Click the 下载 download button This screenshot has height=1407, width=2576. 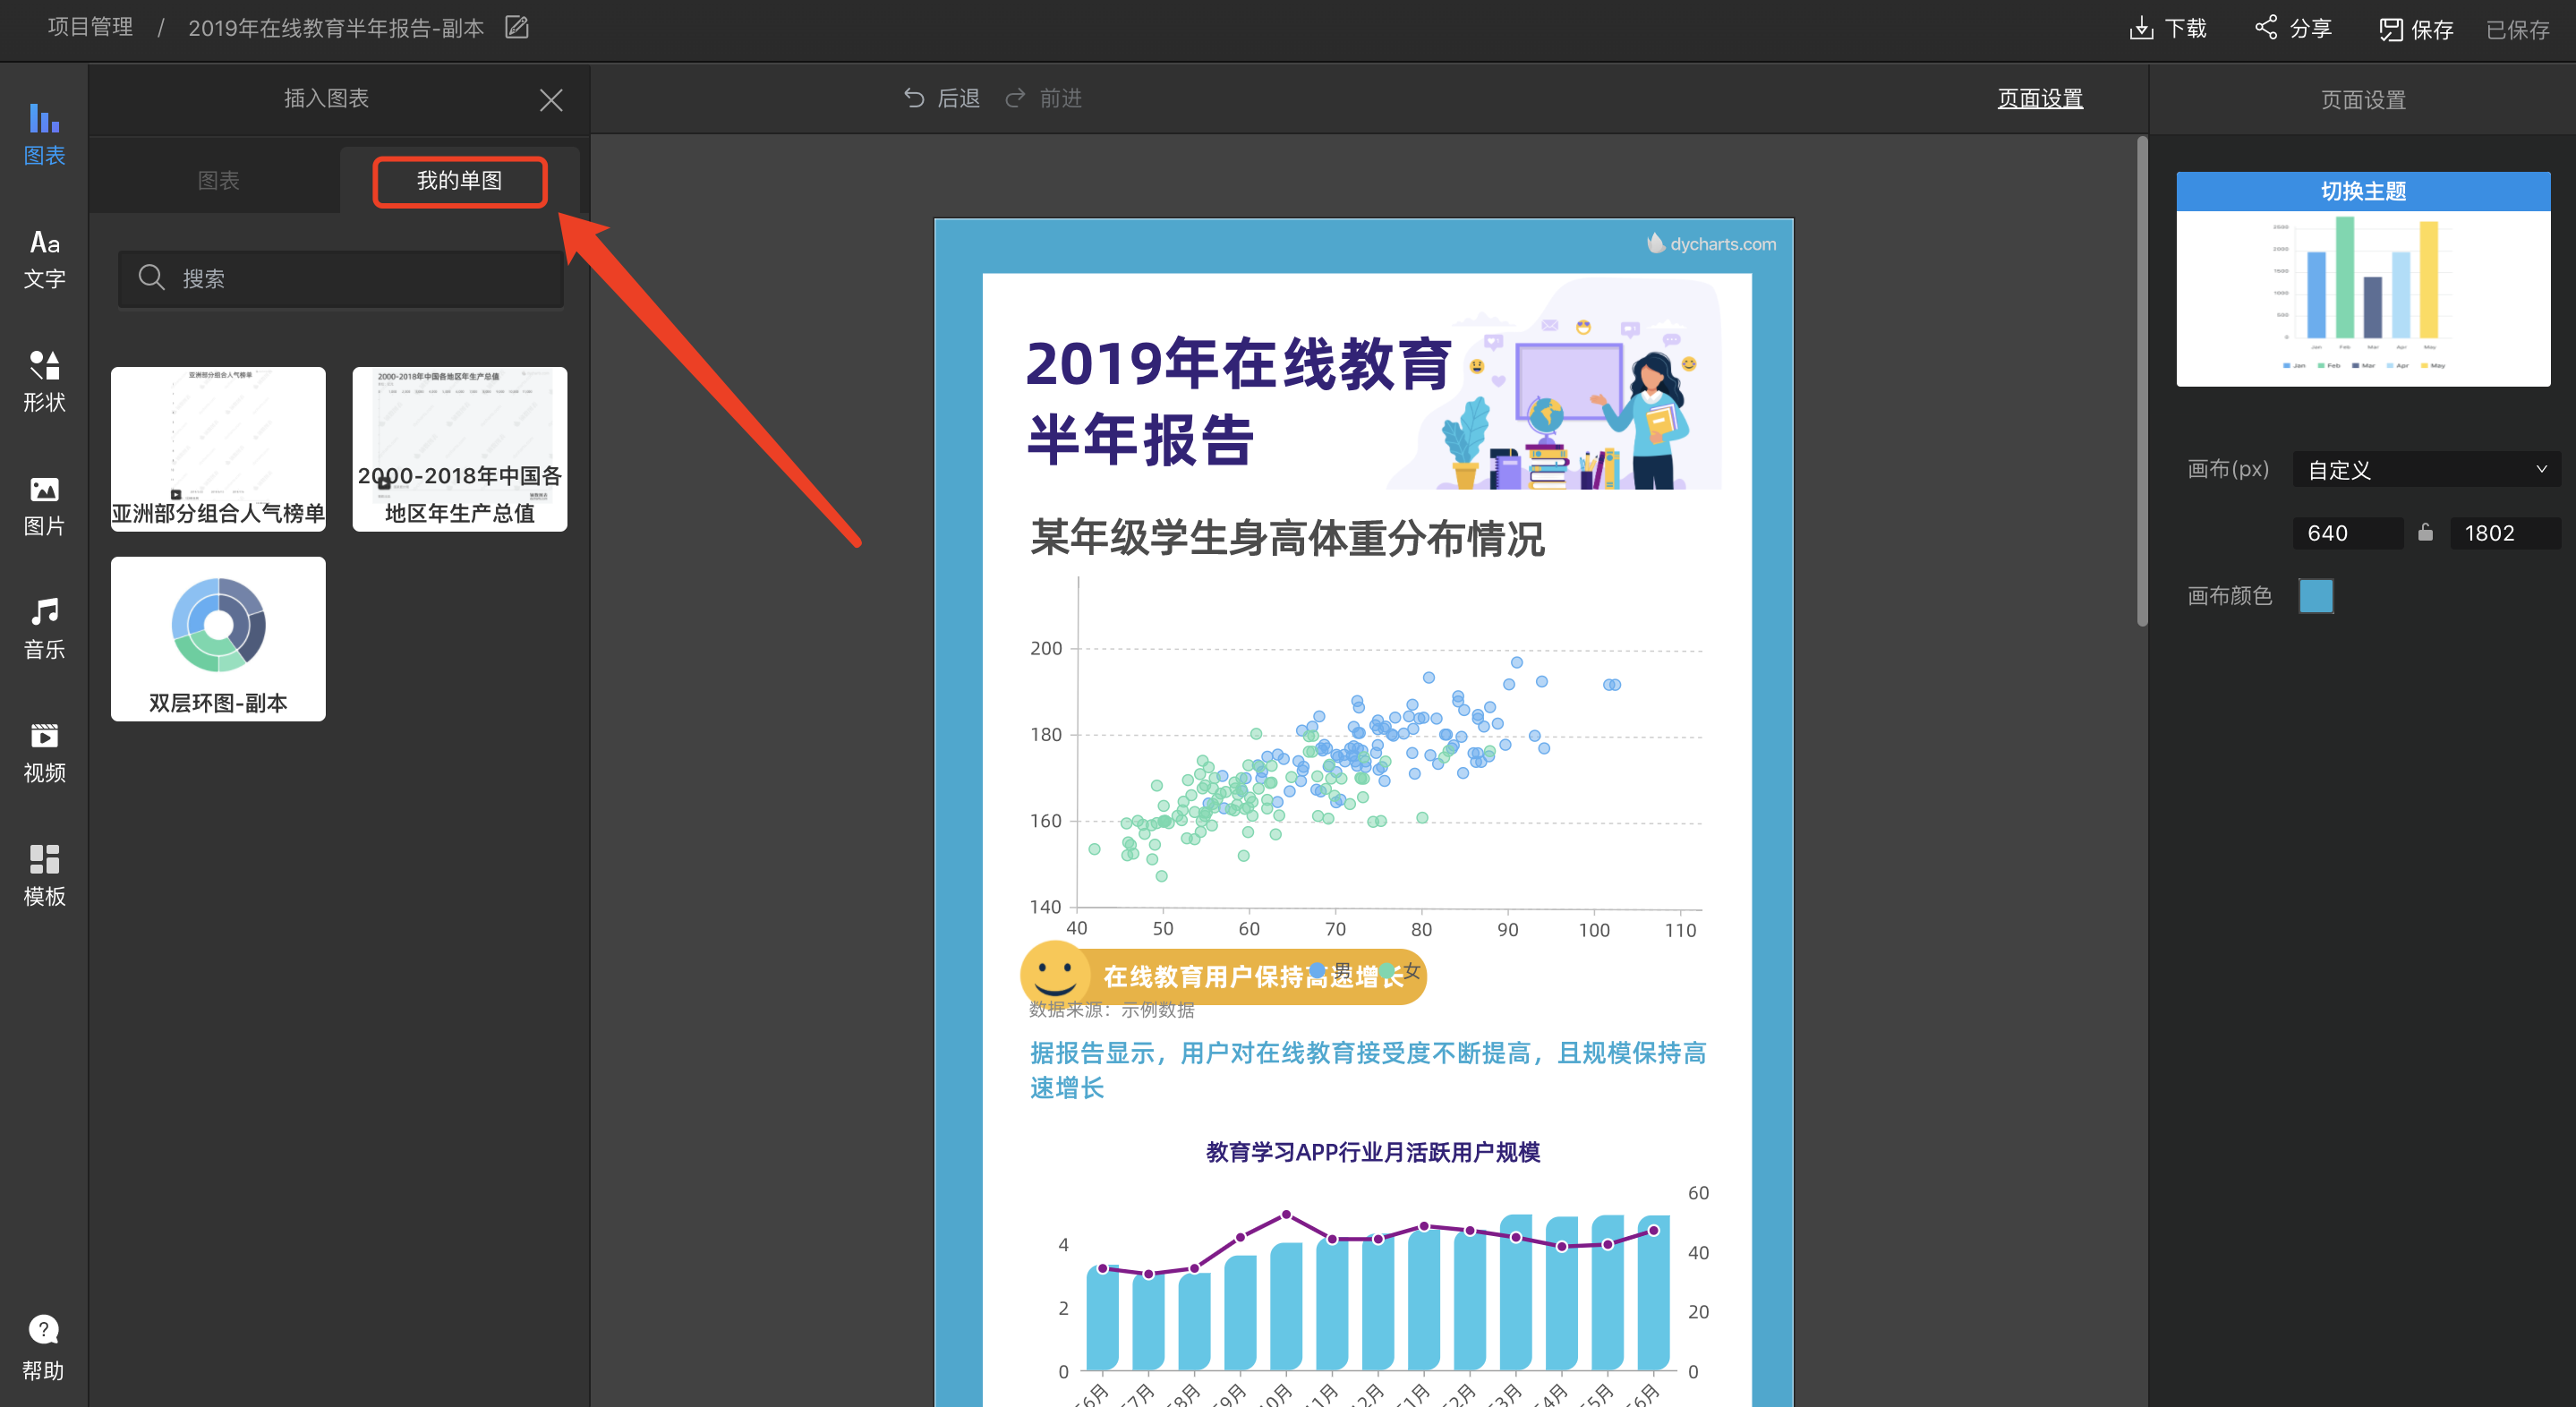click(2167, 28)
